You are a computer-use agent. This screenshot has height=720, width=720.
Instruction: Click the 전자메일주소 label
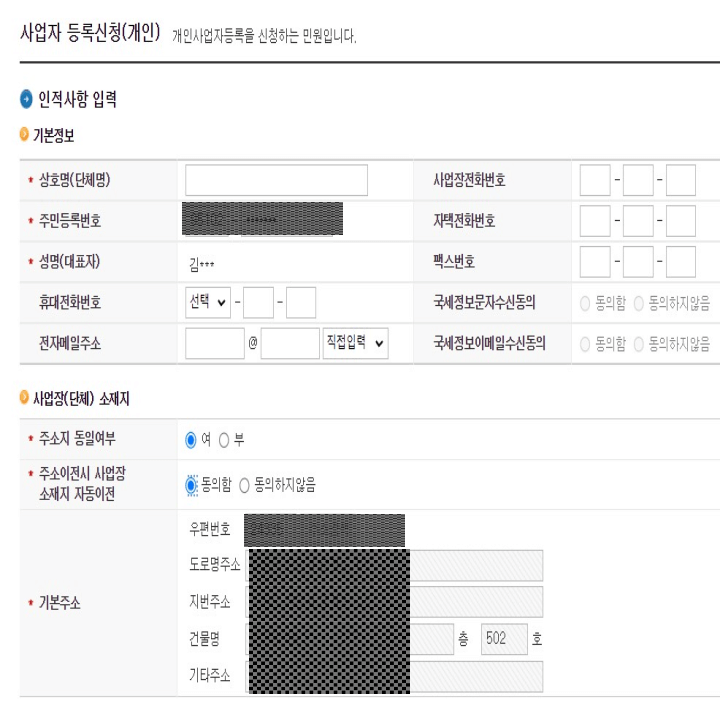click(70, 343)
